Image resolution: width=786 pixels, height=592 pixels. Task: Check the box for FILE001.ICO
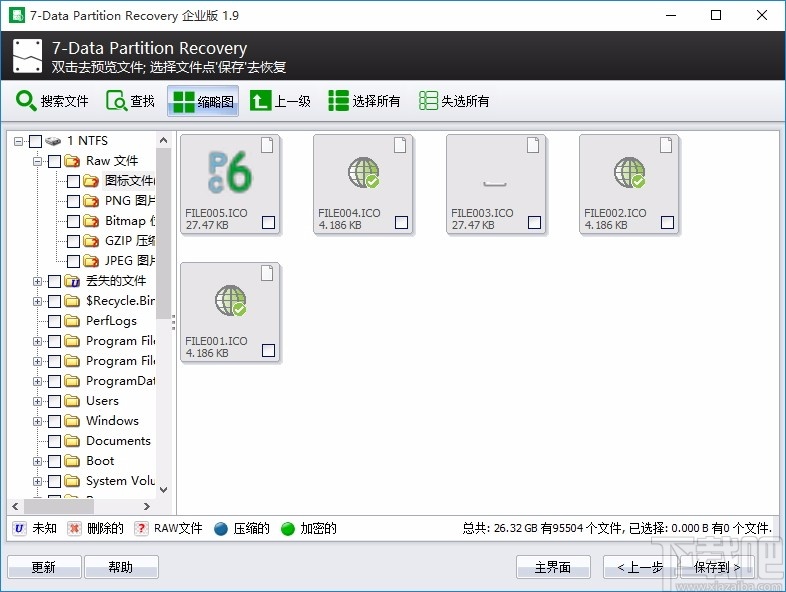coord(269,350)
